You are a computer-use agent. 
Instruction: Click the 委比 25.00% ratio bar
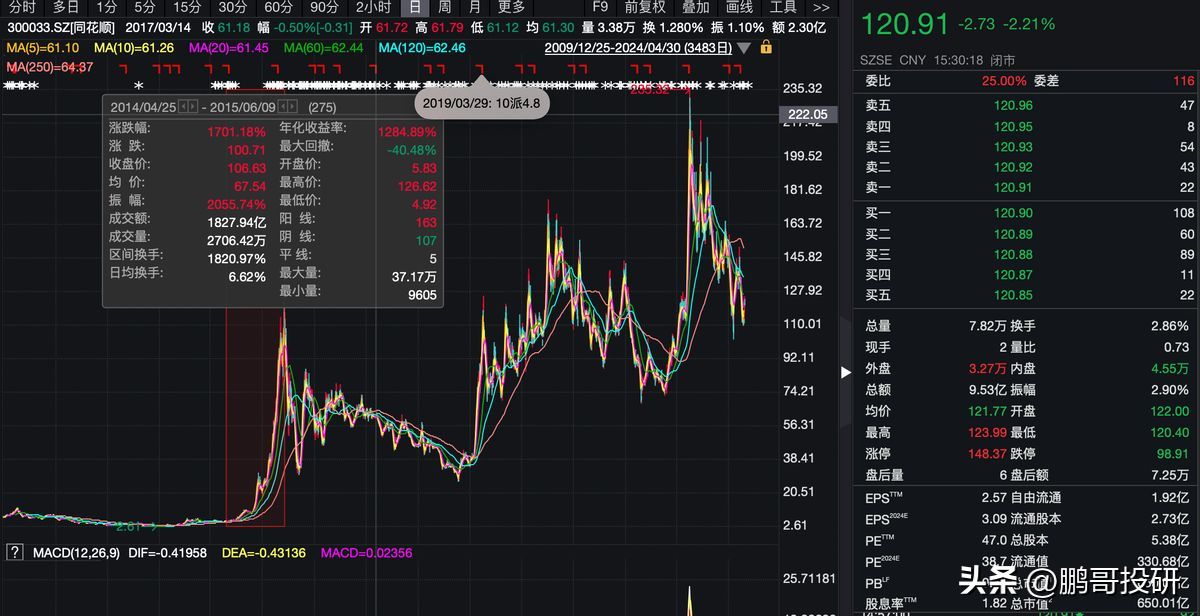point(1000,83)
